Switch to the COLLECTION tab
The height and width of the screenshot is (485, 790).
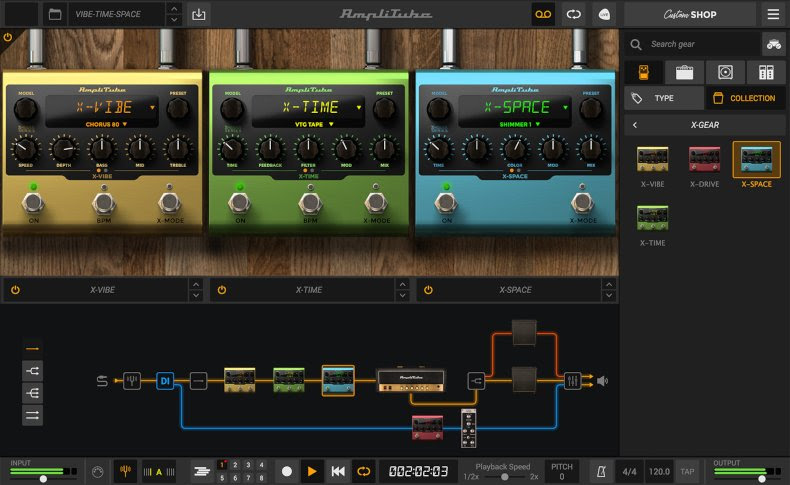coord(744,98)
